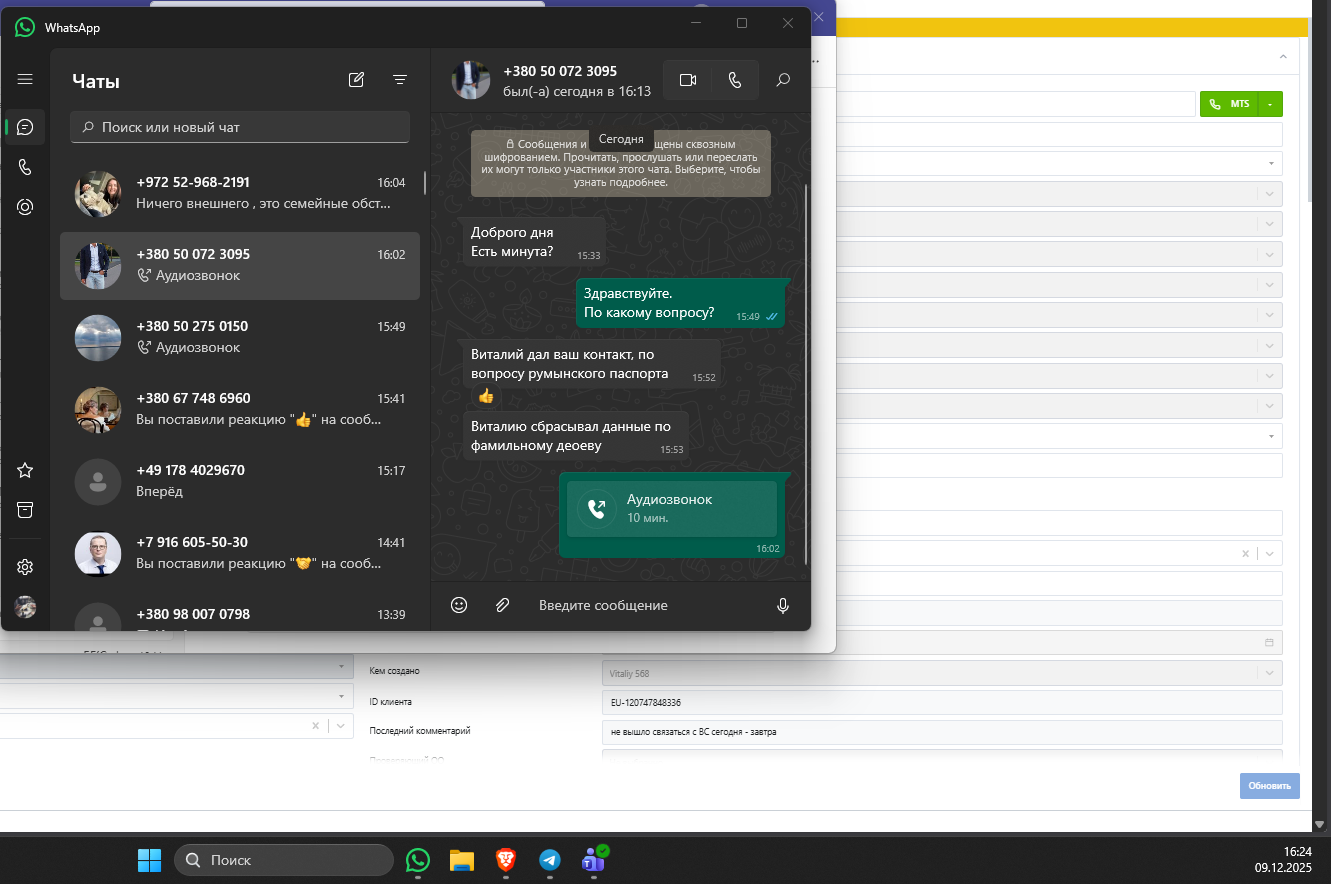Open starred messages in sidebar

pyautogui.click(x=25, y=470)
